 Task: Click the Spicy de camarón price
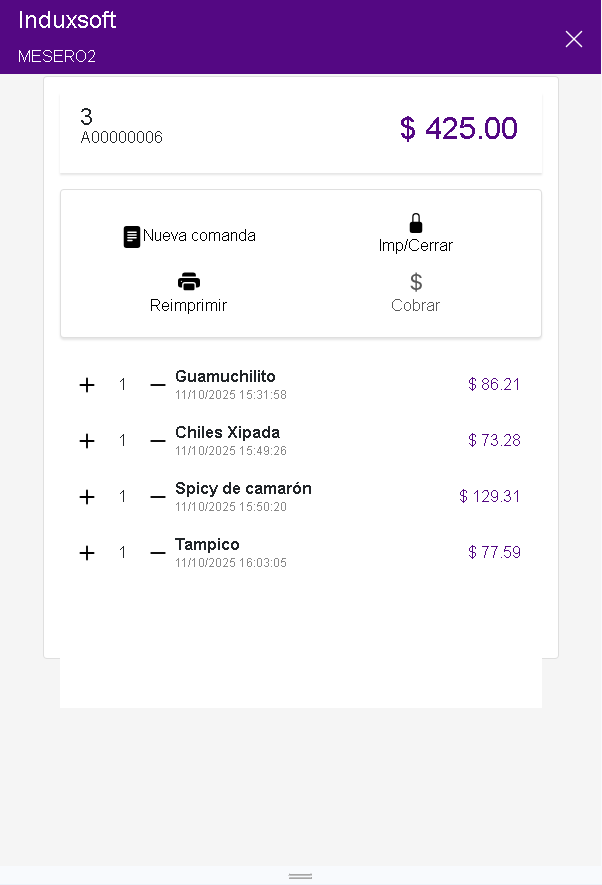[x=489, y=497]
